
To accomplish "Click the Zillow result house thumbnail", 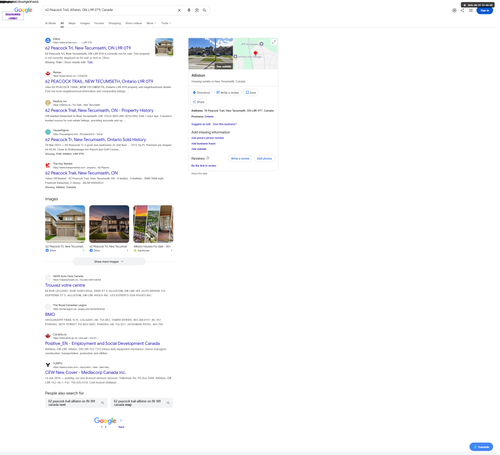I will coord(164,47).
